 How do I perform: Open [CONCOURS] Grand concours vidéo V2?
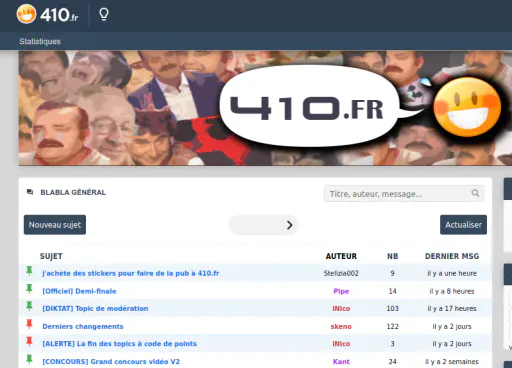click(111, 361)
